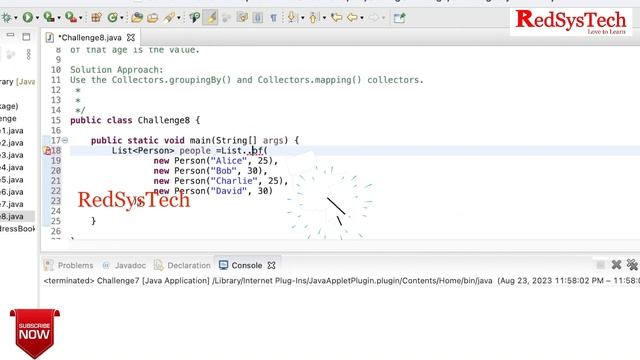Screen dimensions: 640x360
Task: Click the Next Annotation down arrow icon
Action: (291, 18)
